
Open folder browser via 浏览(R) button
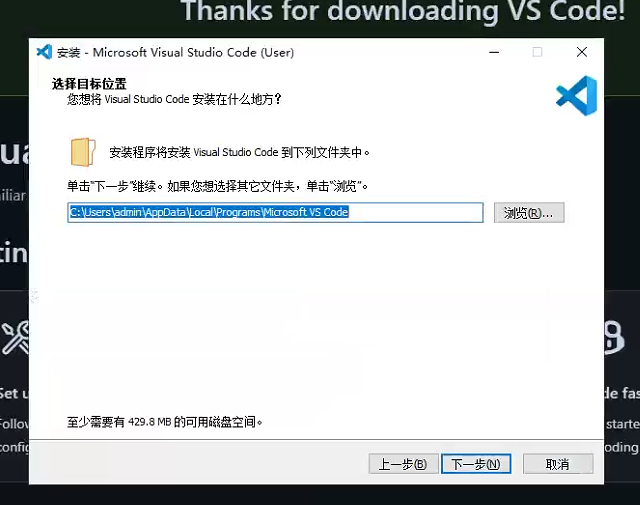tap(529, 213)
